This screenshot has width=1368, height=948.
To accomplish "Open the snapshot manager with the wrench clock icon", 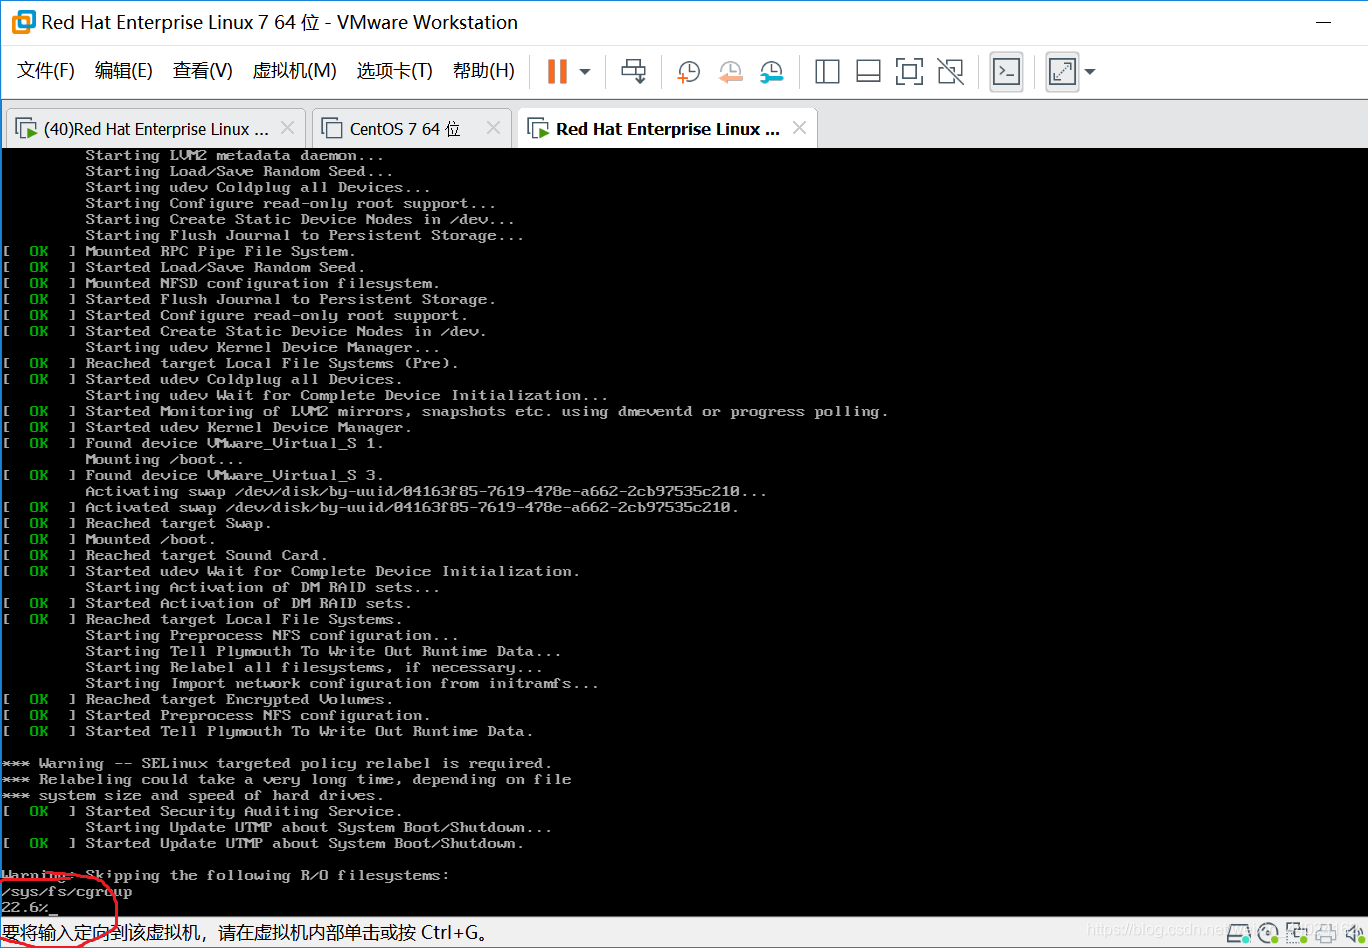I will pyautogui.click(x=772, y=71).
